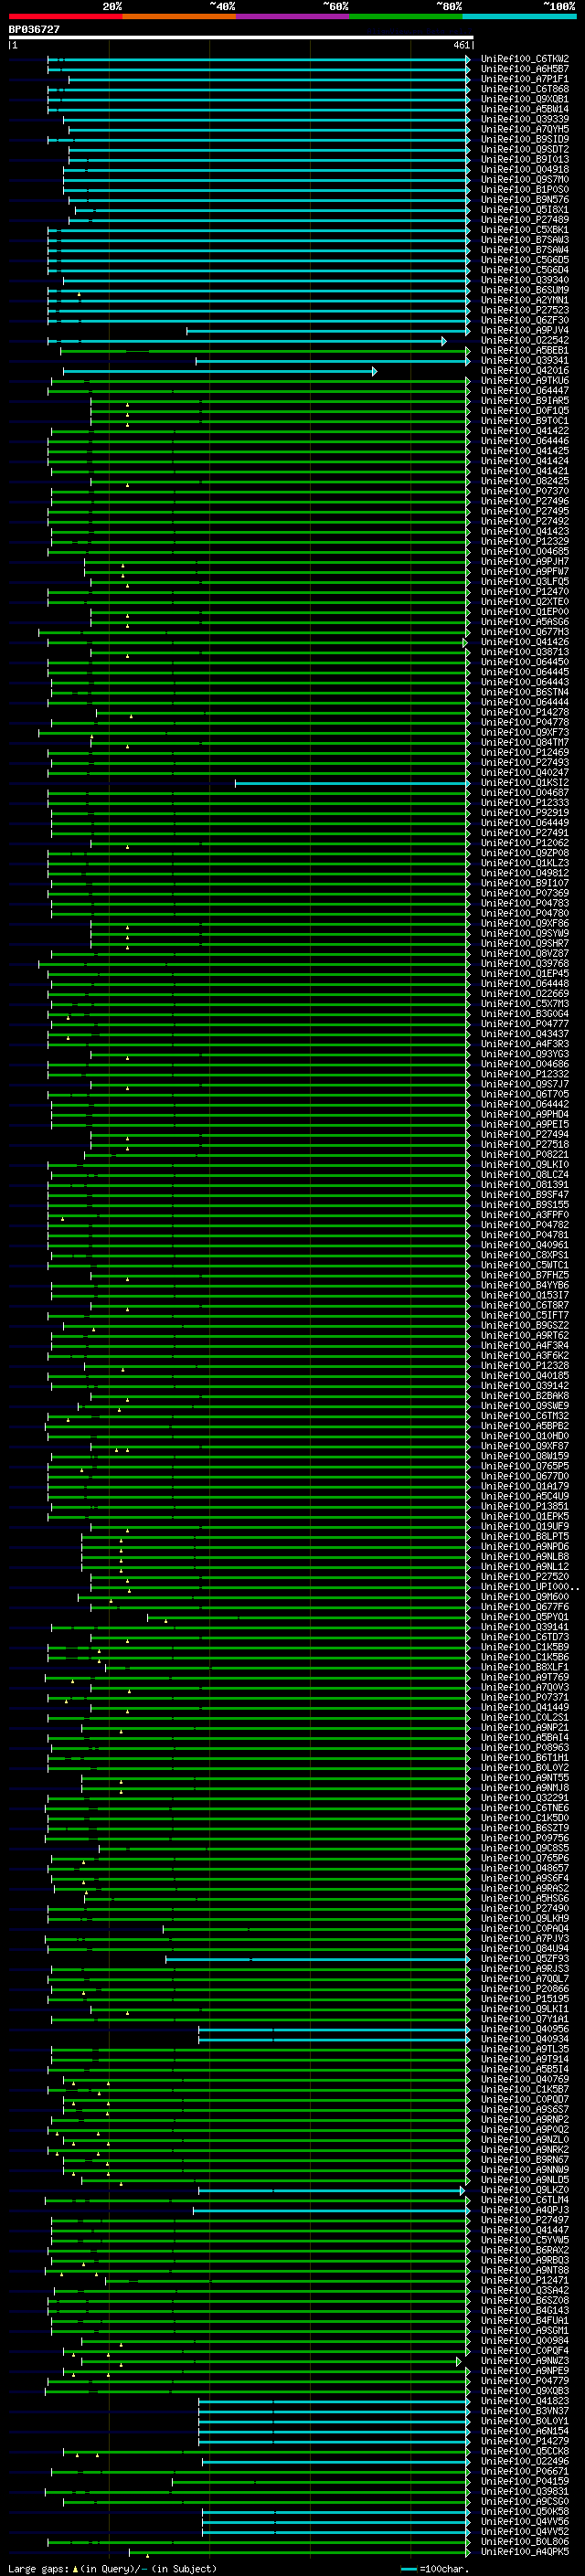Select hit label UniRef100_P04159
Viewport: 585px width, 2576px height.
[524, 2482]
